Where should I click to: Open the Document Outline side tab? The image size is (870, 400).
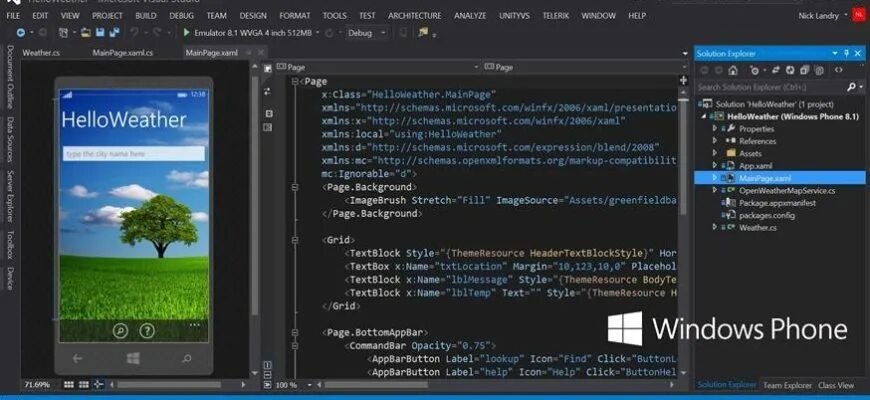pyautogui.click(x=10, y=77)
